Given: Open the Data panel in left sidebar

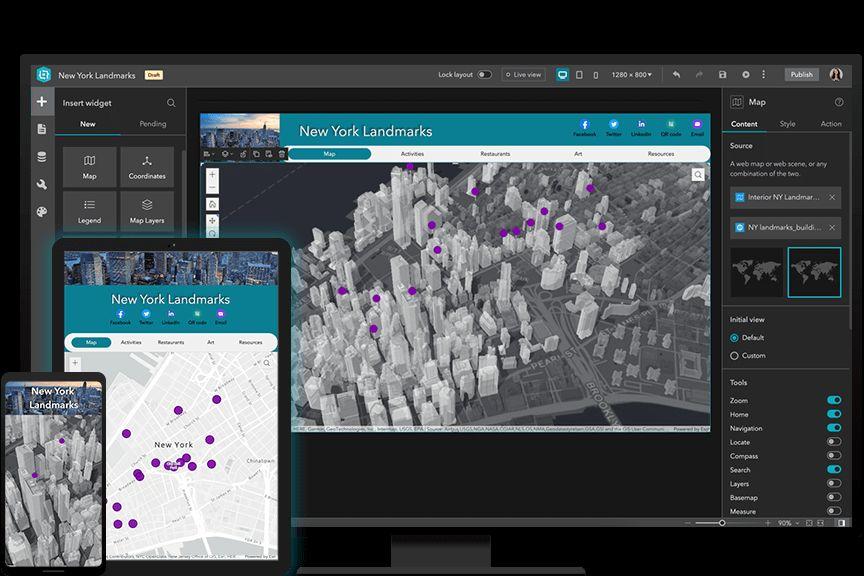Looking at the screenshot, I should (41, 157).
